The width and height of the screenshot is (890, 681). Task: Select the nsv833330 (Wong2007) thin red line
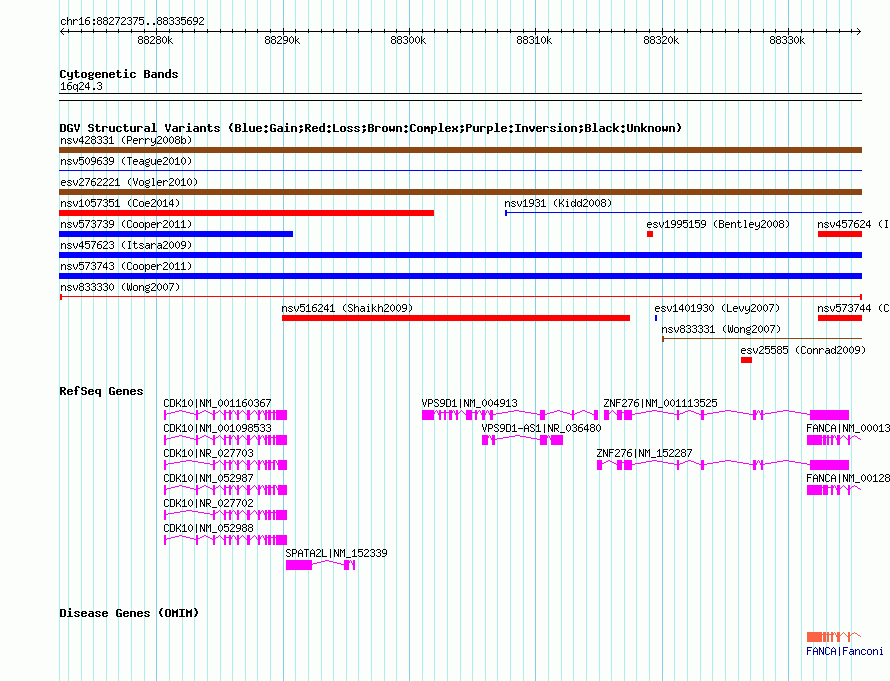tap(460, 297)
